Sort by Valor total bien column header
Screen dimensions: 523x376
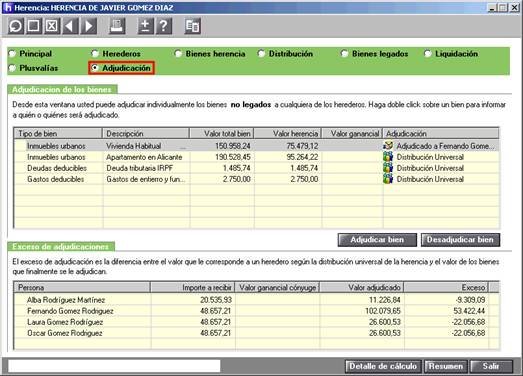(222, 133)
